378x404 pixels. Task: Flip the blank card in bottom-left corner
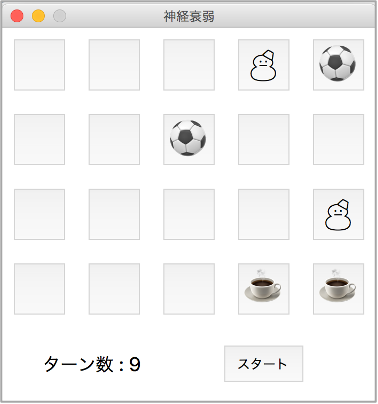pos(39,289)
